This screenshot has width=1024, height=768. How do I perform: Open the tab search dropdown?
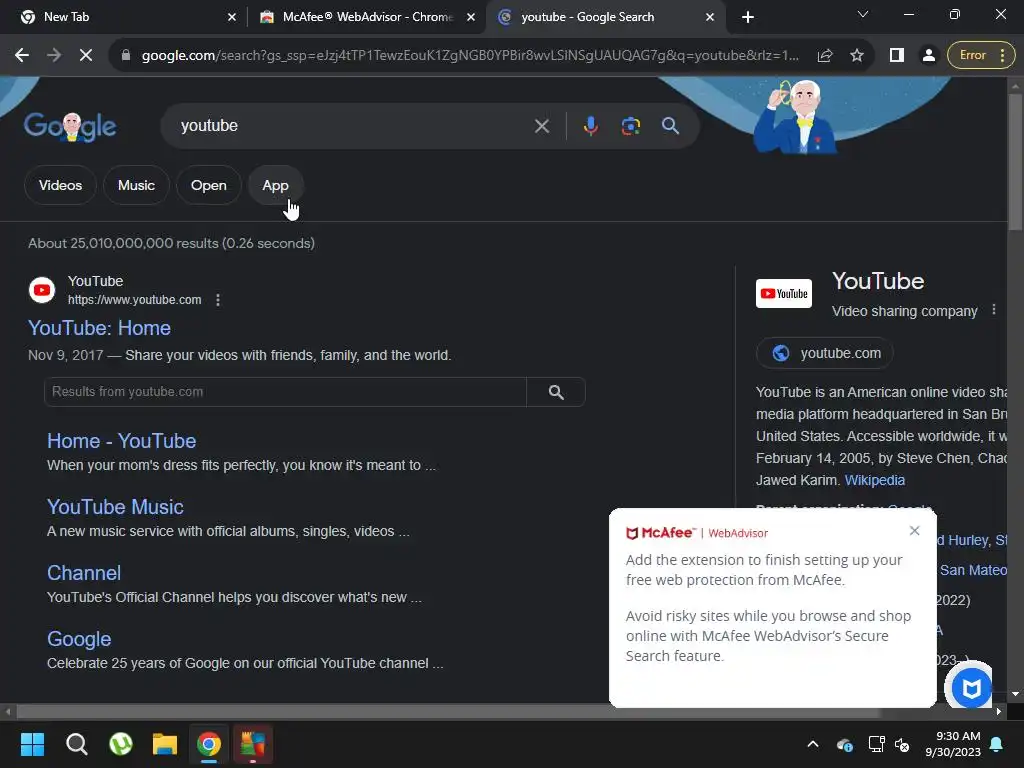pyautogui.click(x=862, y=14)
